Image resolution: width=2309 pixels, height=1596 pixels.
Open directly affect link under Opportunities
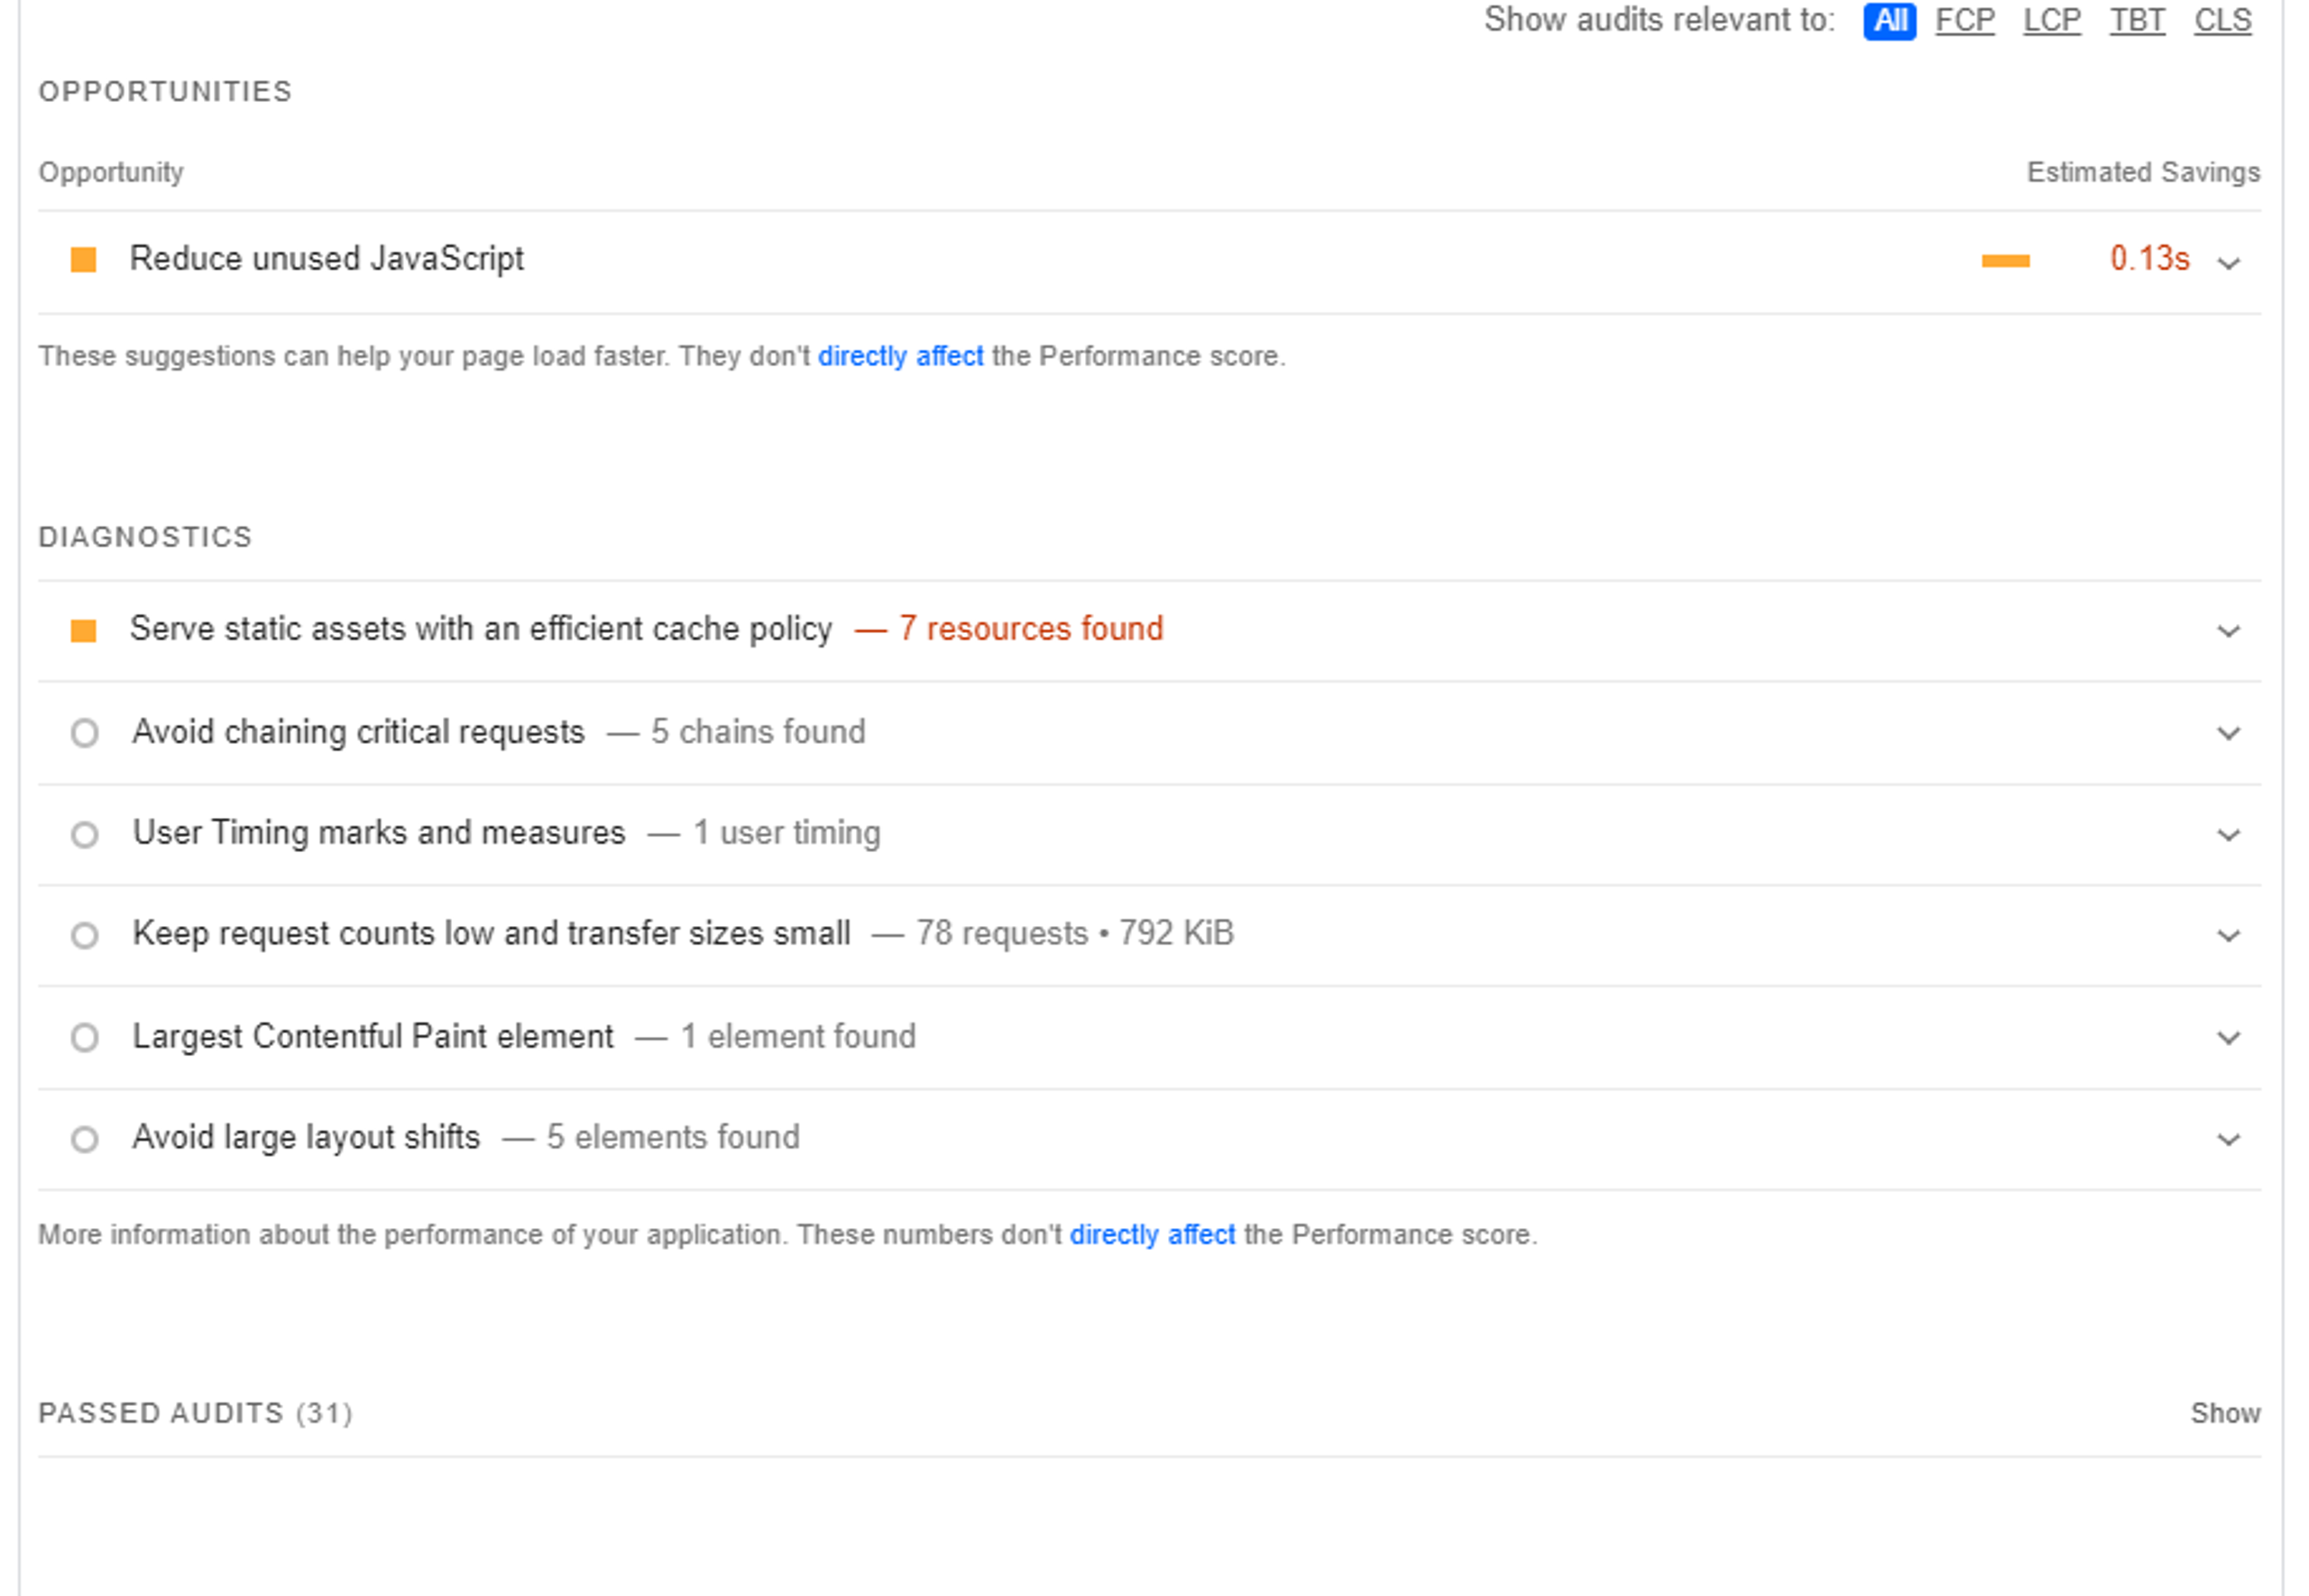pyautogui.click(x=900, y=357)
